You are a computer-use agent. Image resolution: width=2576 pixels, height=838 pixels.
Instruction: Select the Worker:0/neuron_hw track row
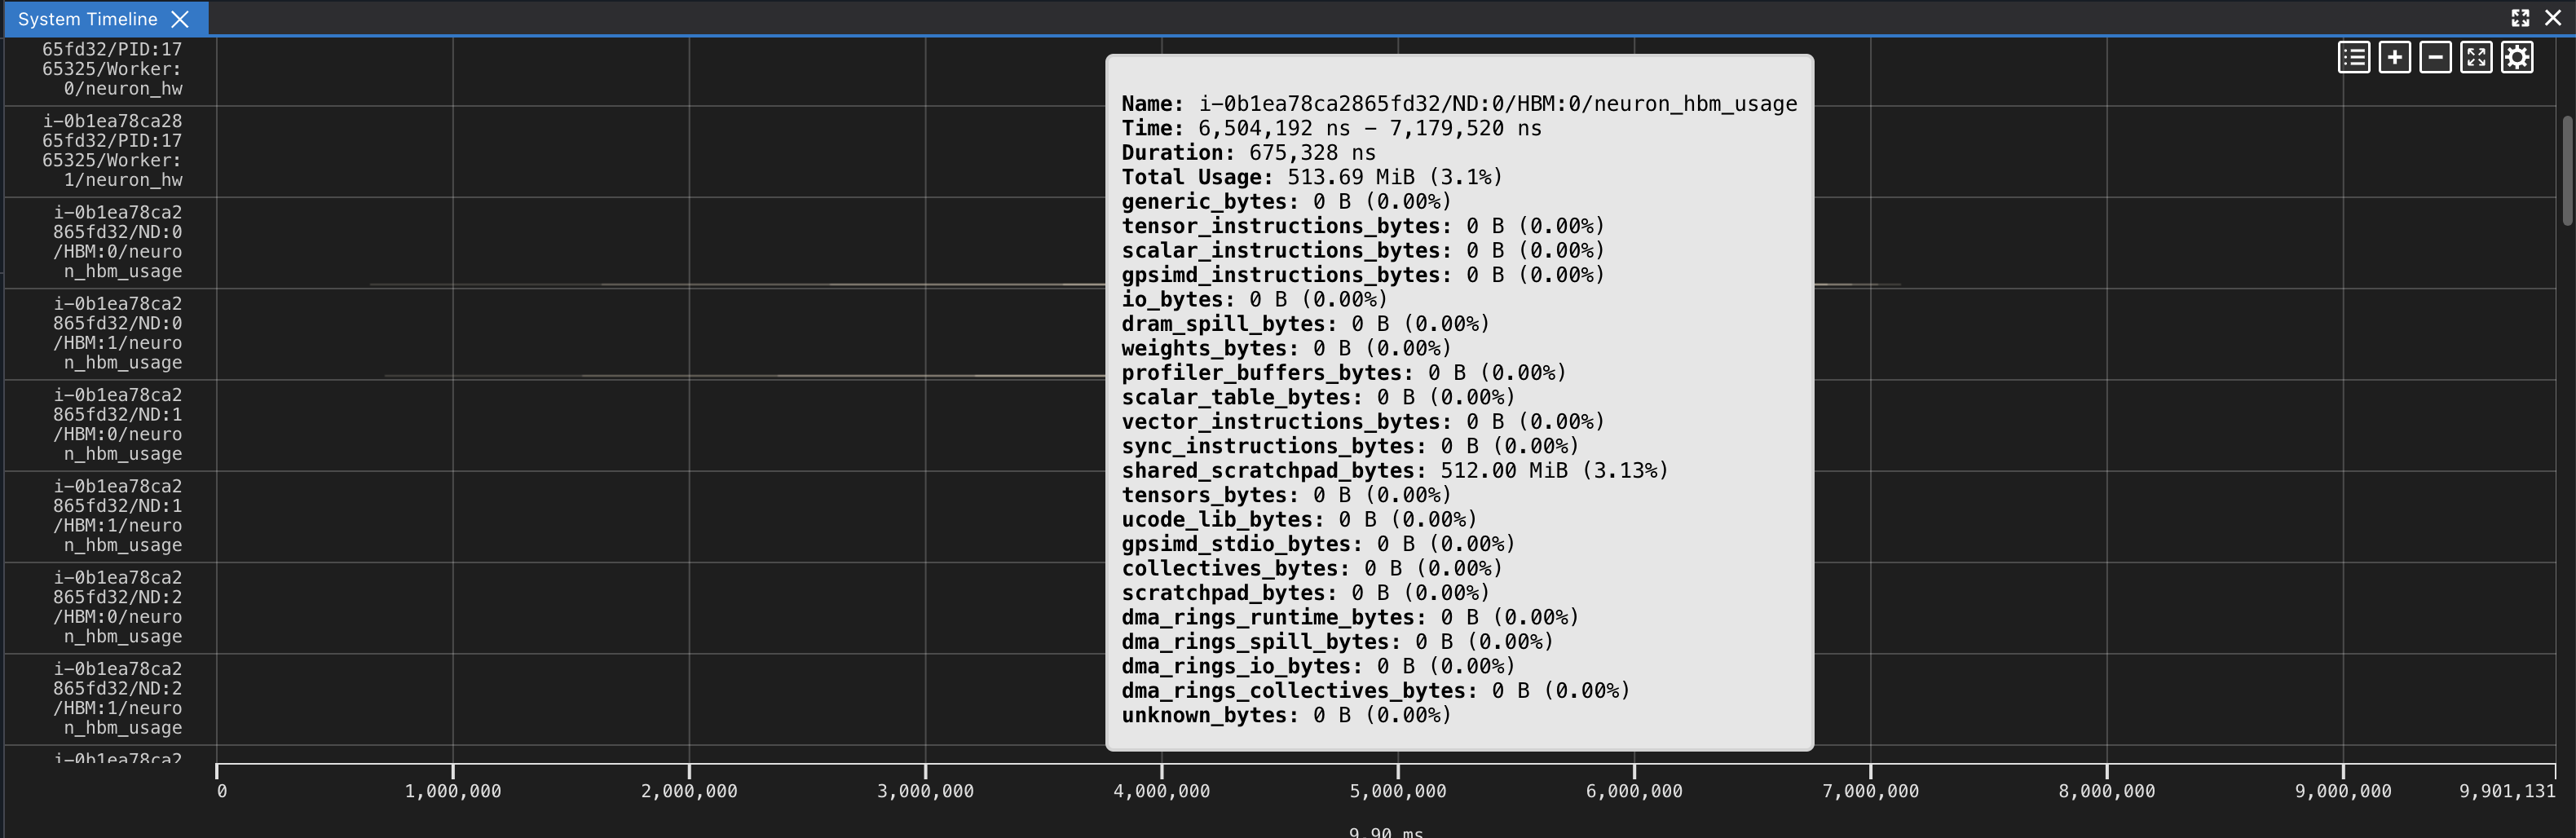click(x=110, y=69)
